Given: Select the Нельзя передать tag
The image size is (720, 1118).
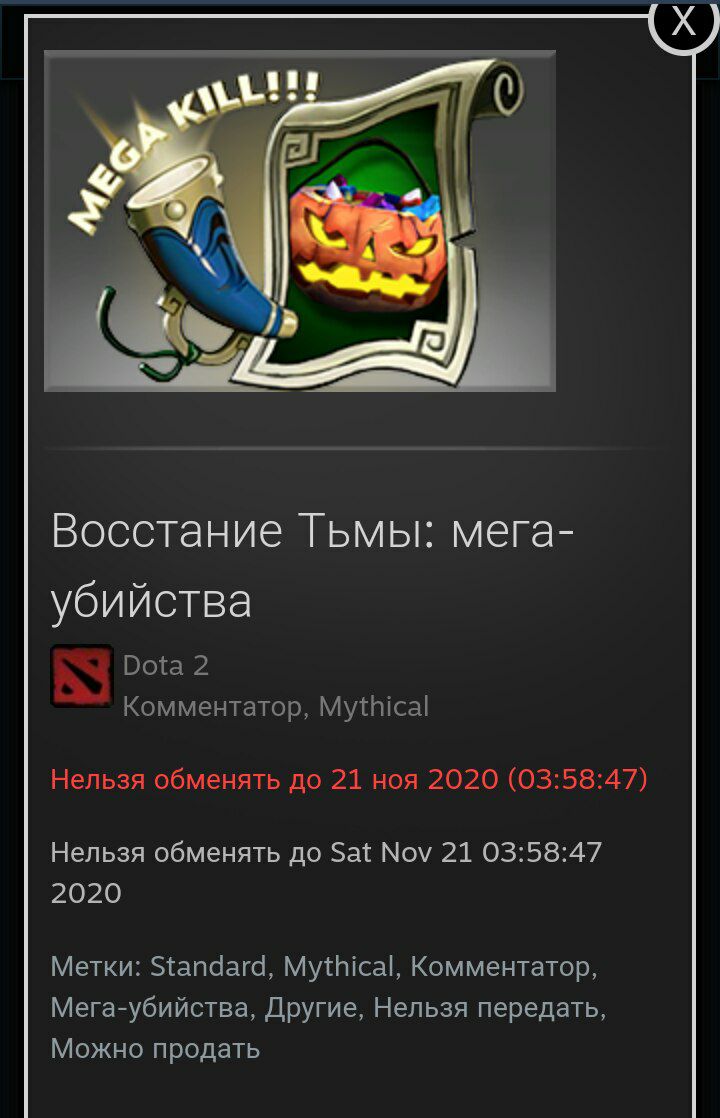Looking at the screenshot, I should point(485,1007).
